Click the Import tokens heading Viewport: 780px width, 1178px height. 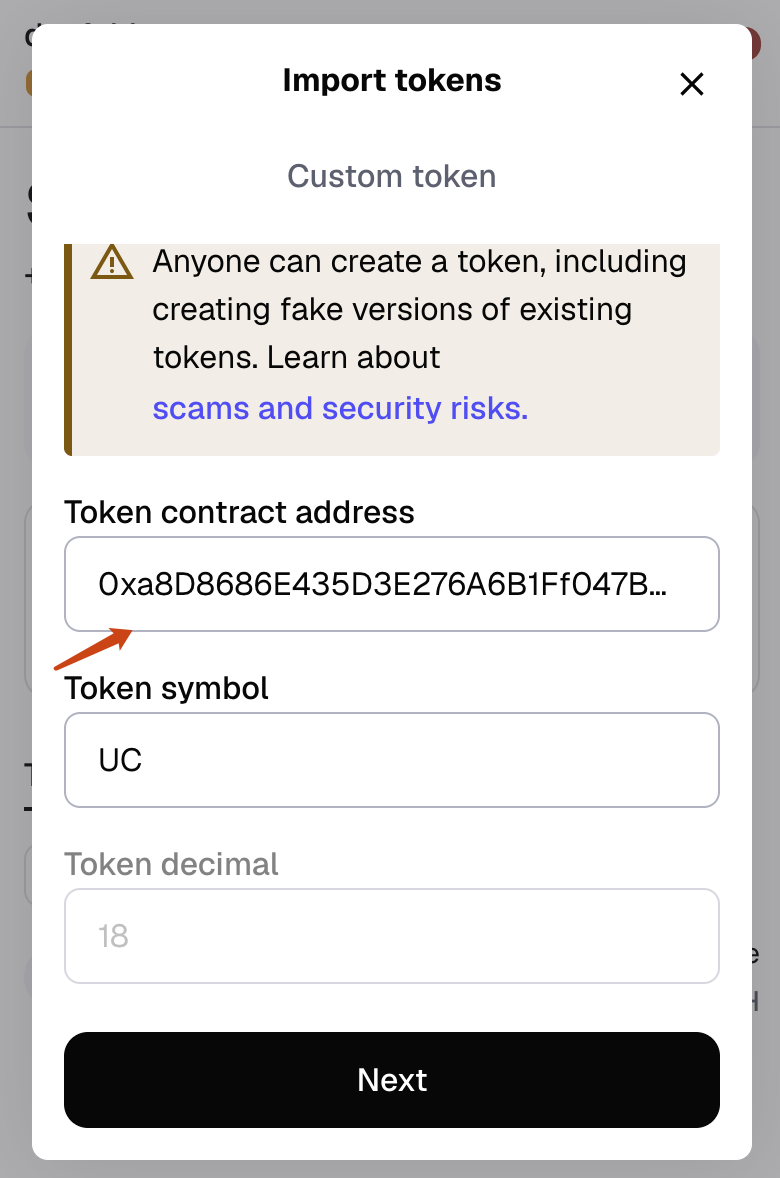391,80
